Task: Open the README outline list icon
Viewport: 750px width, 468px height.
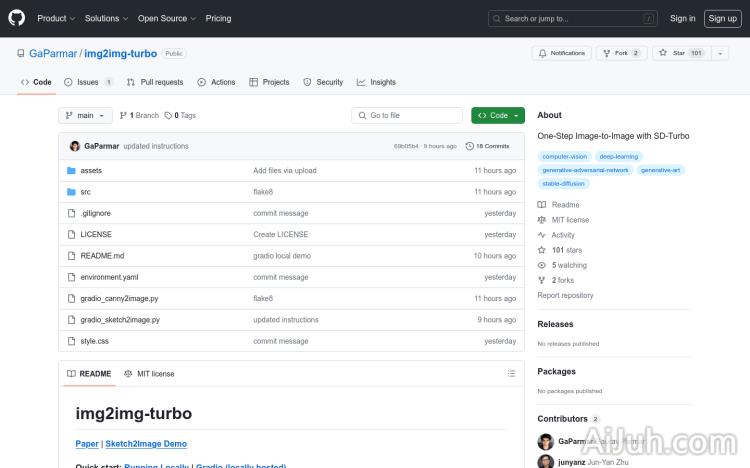Action: pos(512,374)
